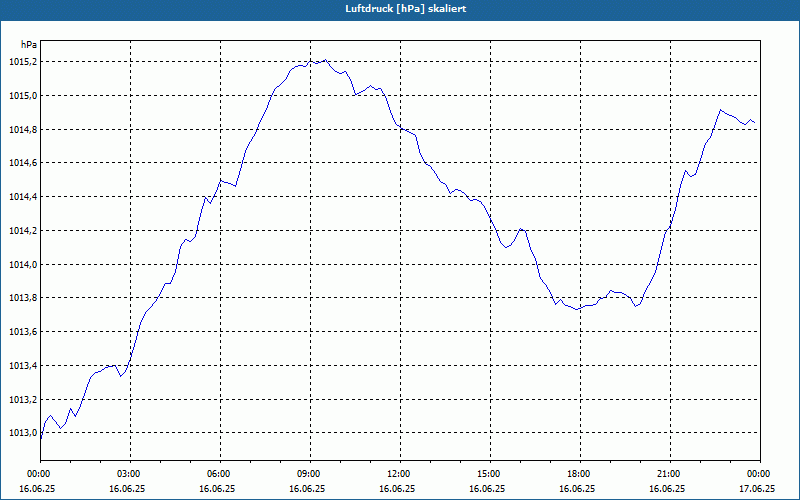Click the 1014,4 y-axis label
Viewport: 800px width, 500px height.
[23, 197]
